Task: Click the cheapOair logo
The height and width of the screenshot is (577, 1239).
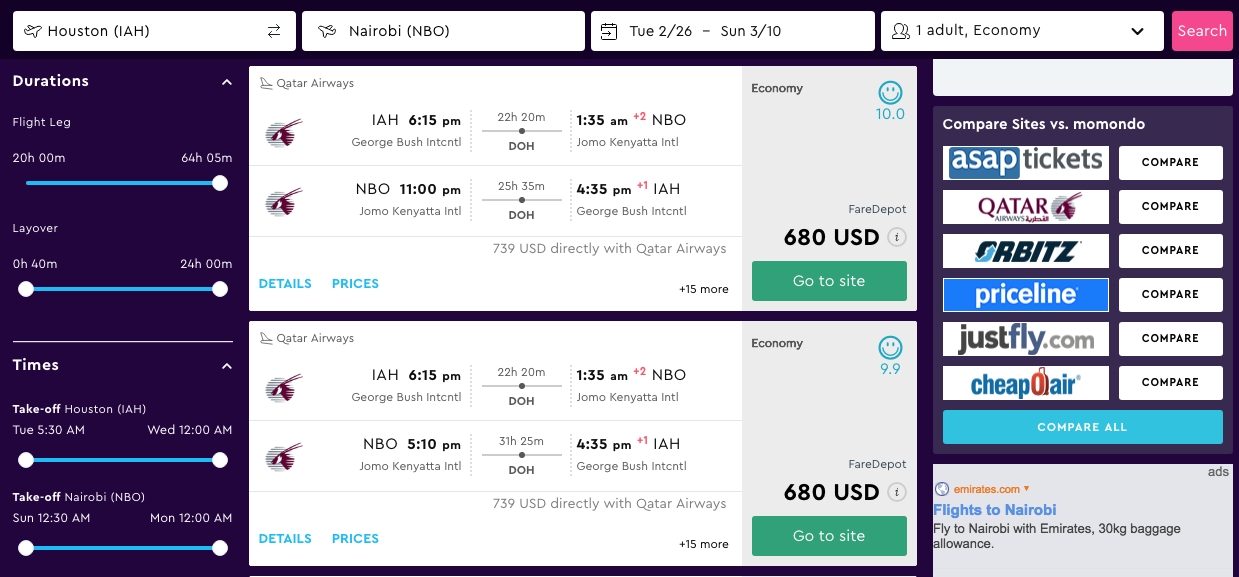Action: [x=1026, y=382]
